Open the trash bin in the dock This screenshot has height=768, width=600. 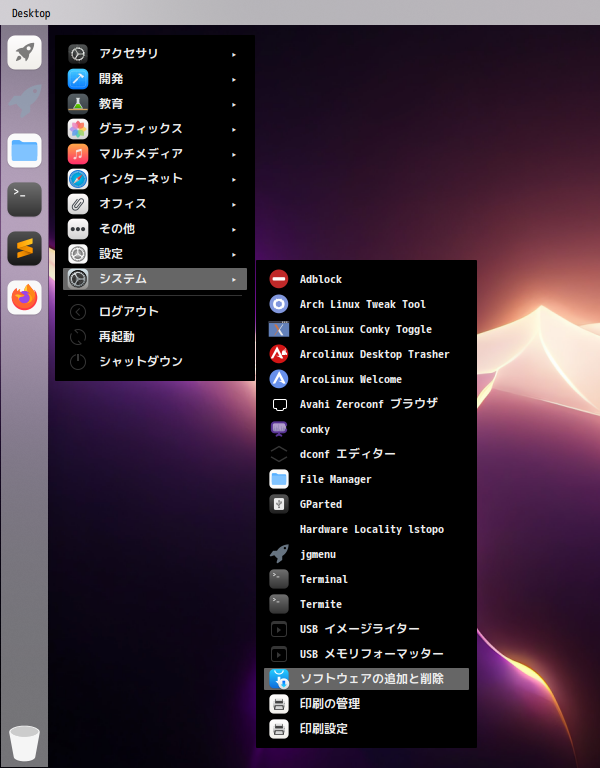(x=24, y=743)
